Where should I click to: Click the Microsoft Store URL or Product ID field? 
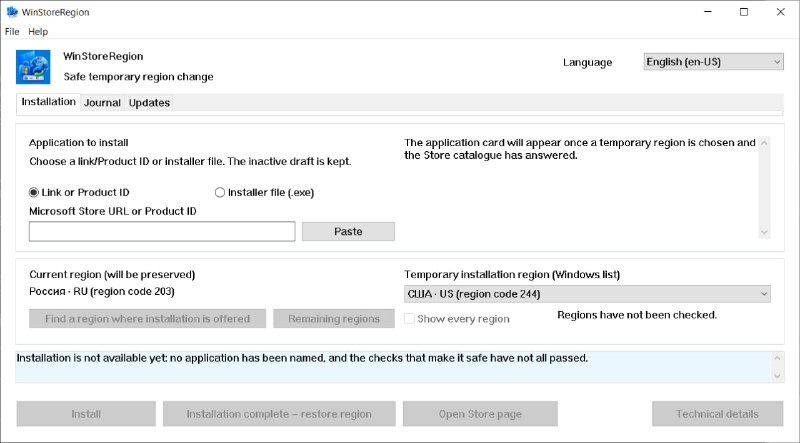pos(162,231)
